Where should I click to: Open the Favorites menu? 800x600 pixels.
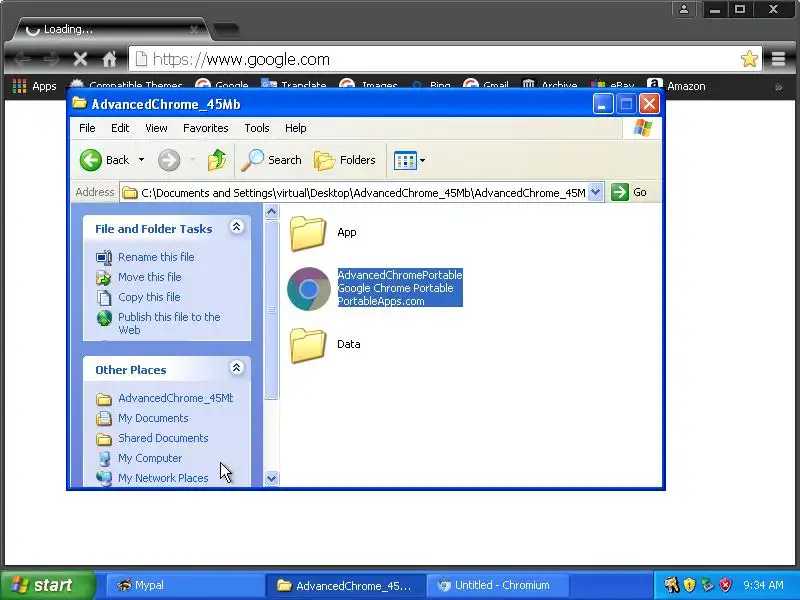pos(206,128)
